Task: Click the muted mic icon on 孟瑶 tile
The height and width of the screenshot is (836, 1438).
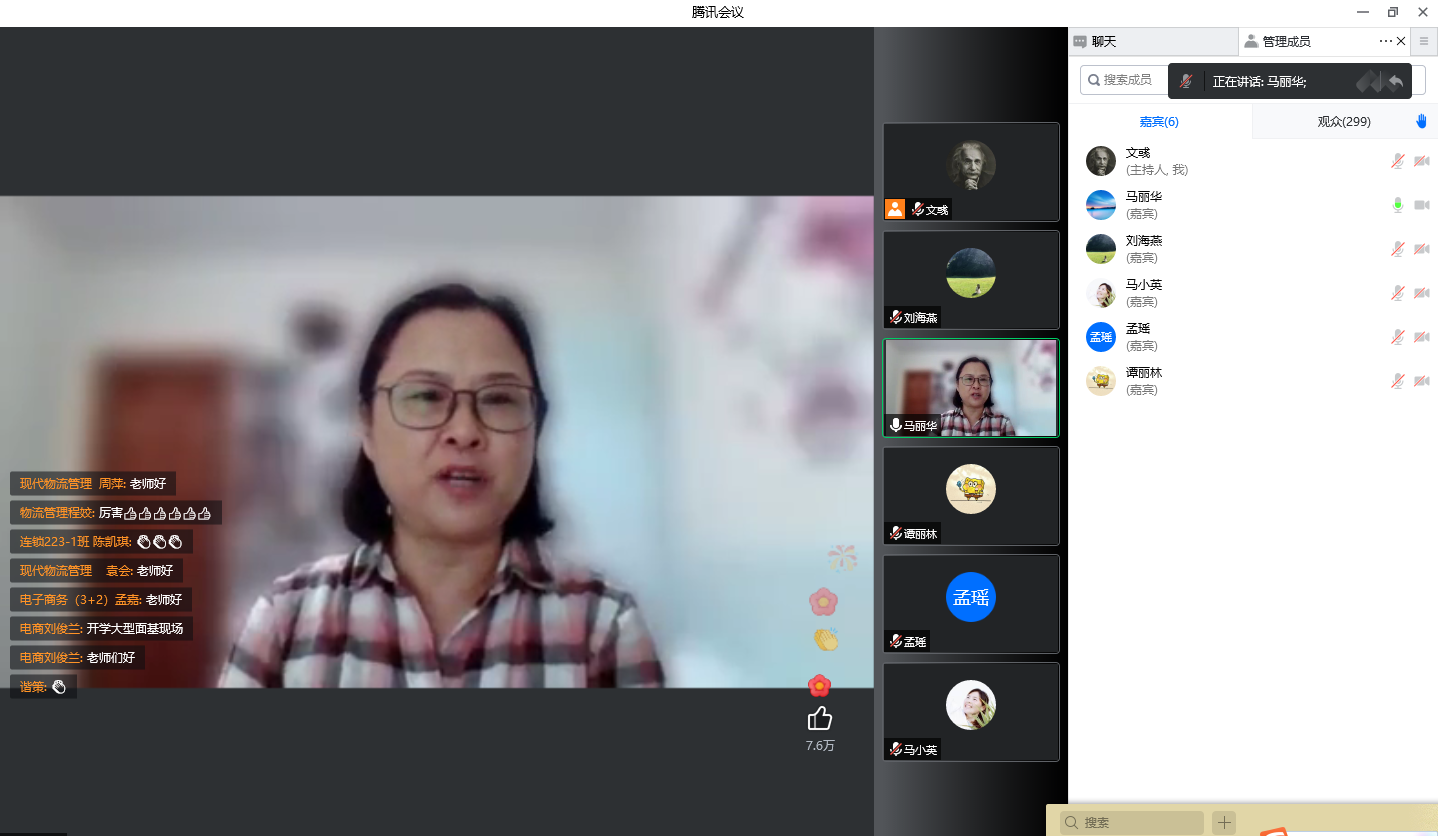Action: (x=896, y=641)
